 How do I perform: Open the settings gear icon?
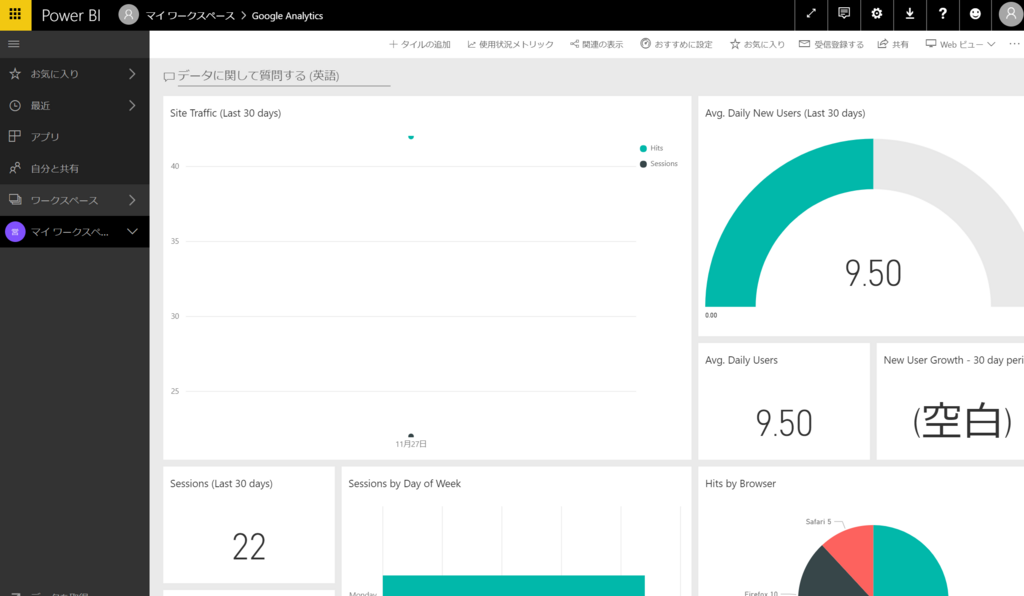pos(876,14)
